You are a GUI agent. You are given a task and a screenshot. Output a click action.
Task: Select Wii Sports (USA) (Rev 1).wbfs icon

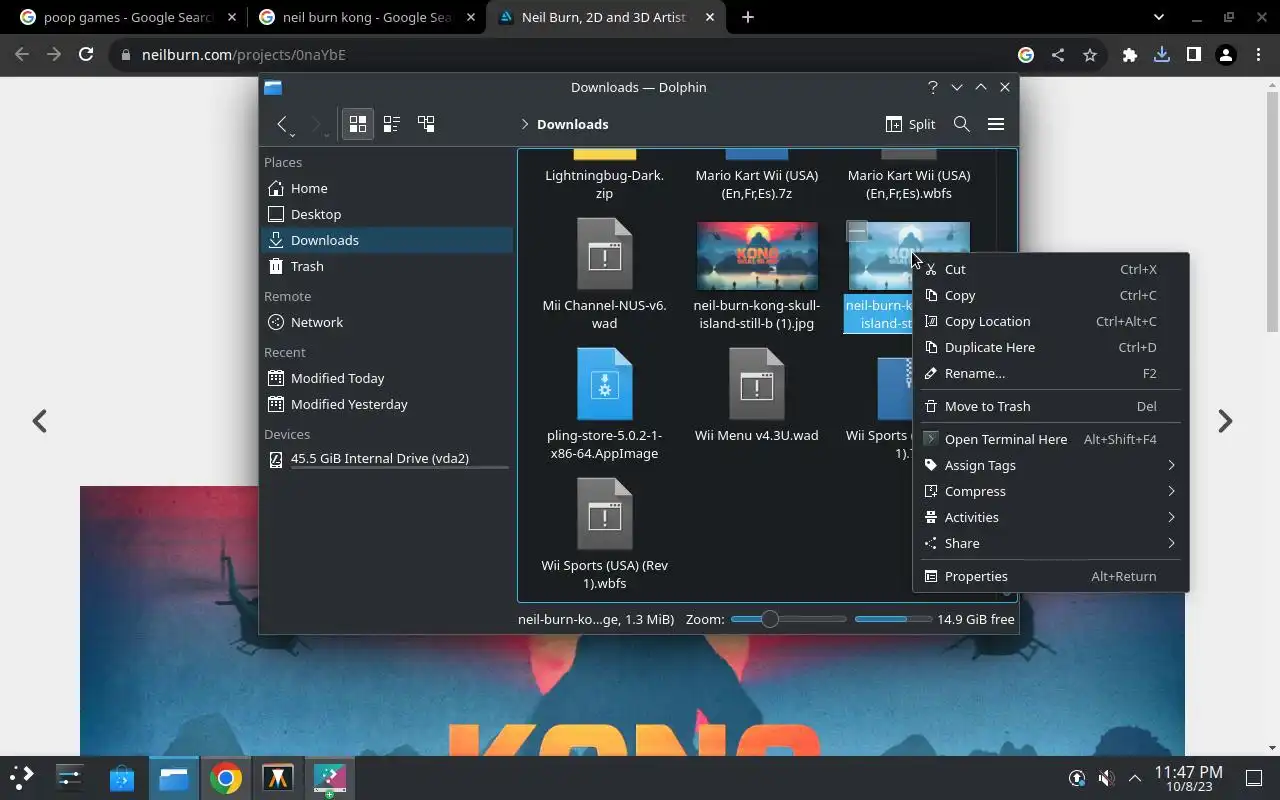(605, 514)
